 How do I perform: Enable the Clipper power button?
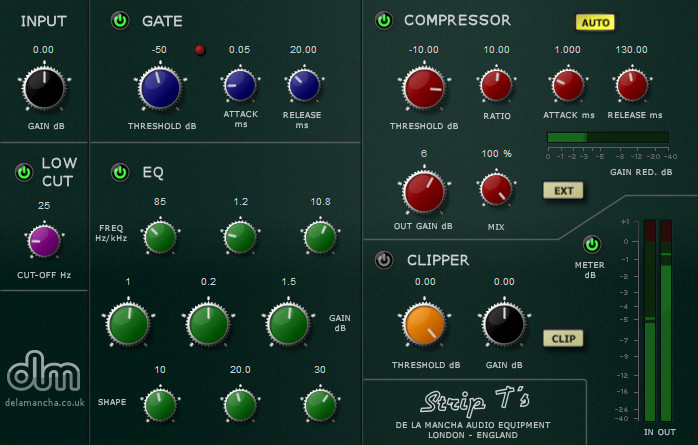click(x=384, y=260)
